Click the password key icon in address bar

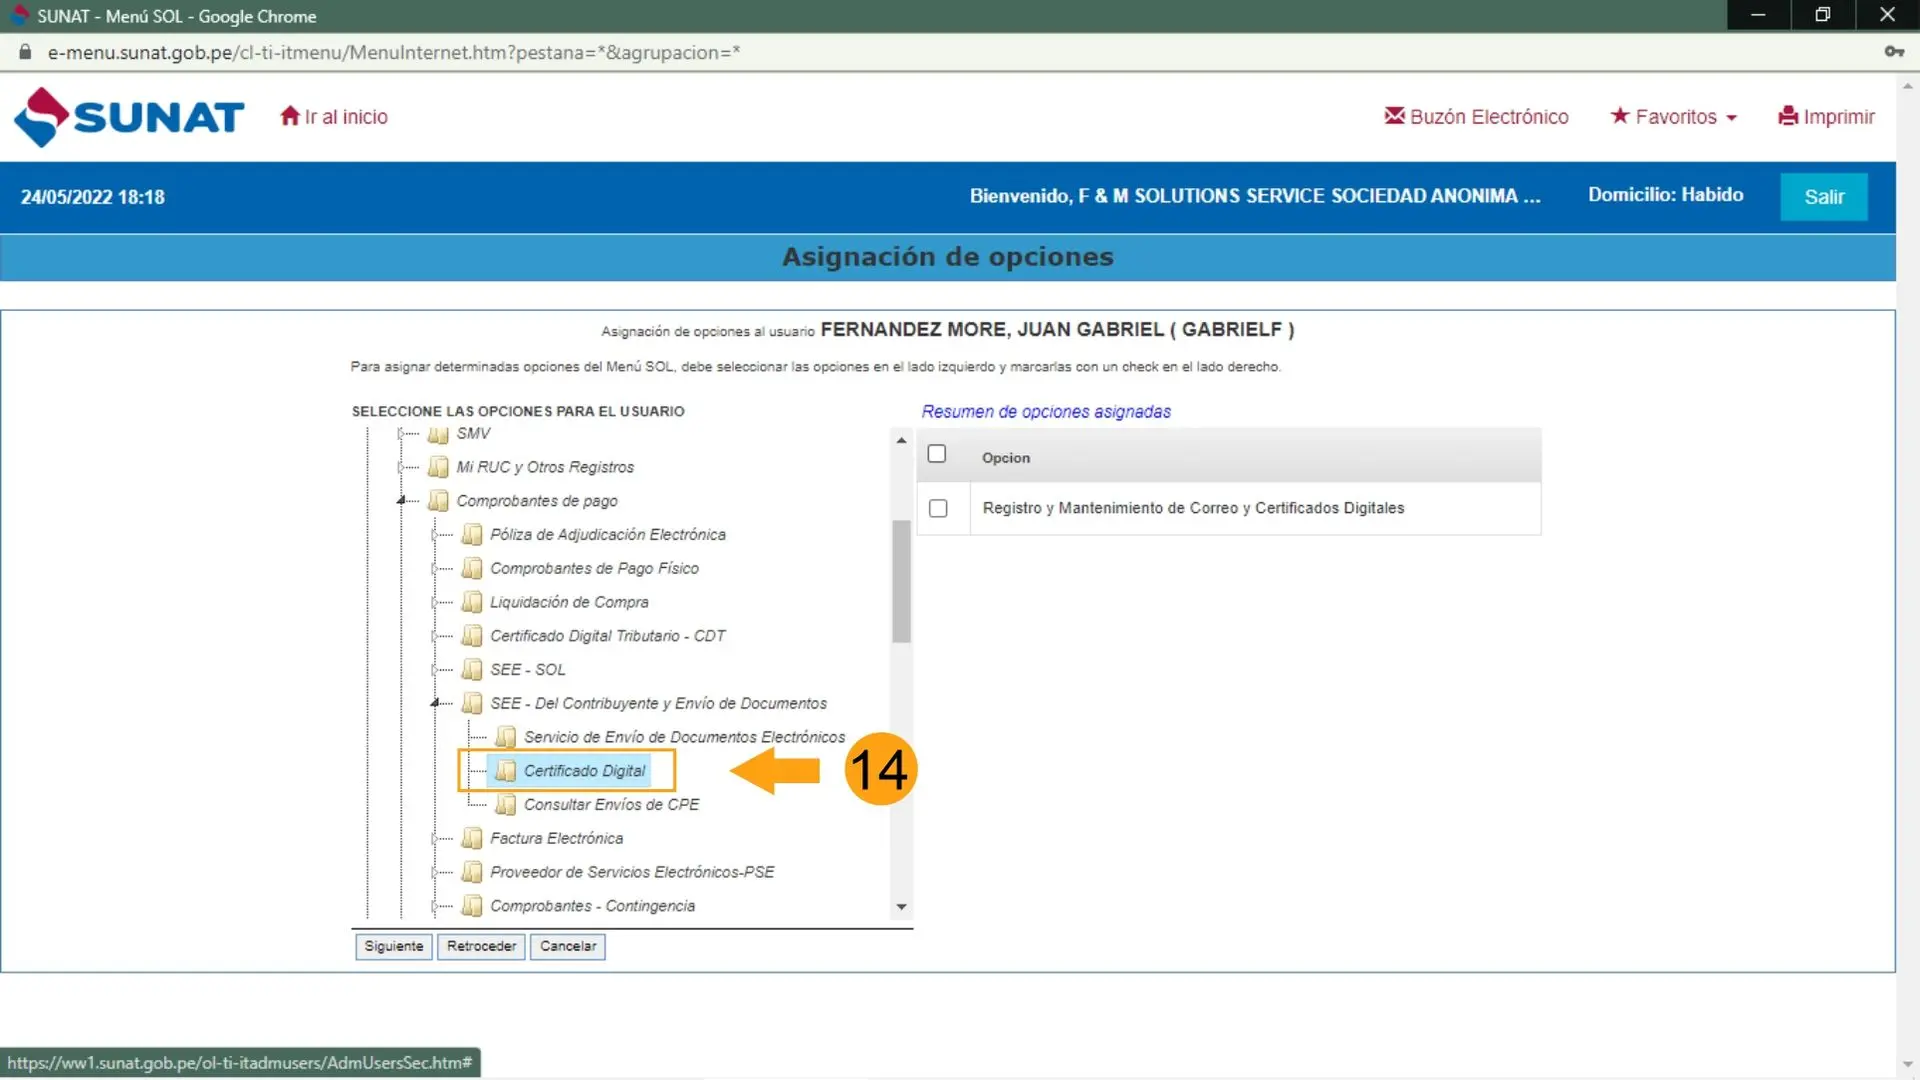click(1894, 52)
